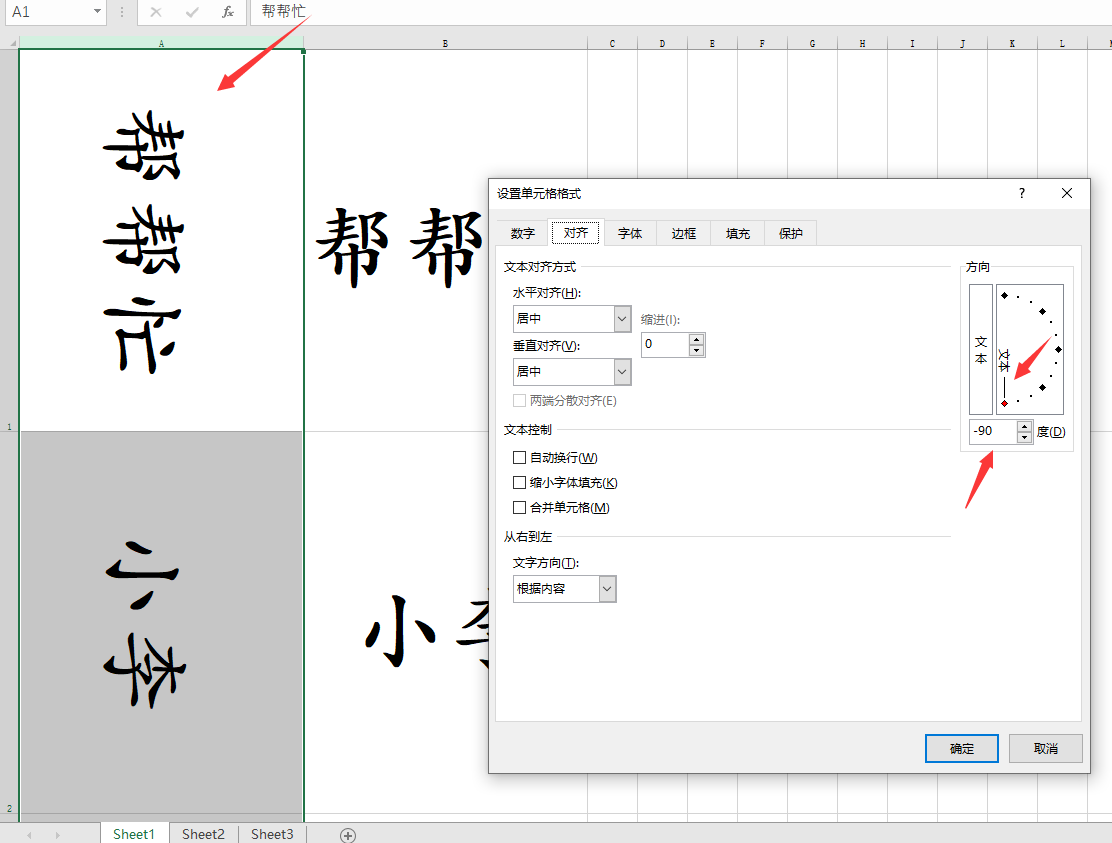
Task: Click the formula bar confirm checkmark icon
Action: pyautogui.click(x=191, y=12)
